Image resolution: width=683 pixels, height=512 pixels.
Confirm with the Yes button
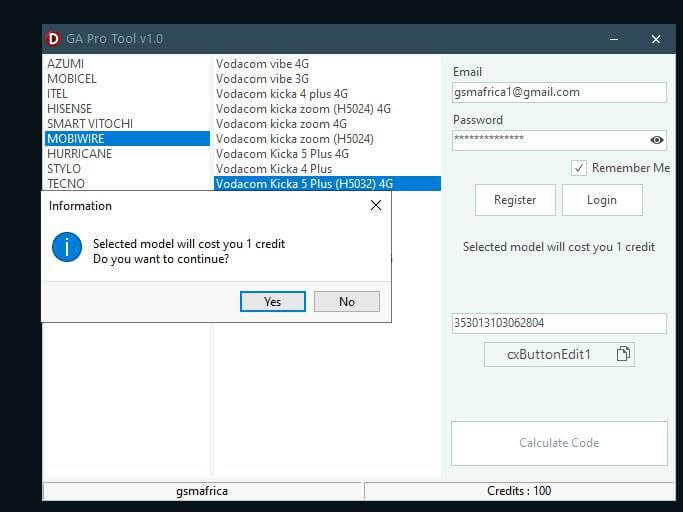coord(273,302)
